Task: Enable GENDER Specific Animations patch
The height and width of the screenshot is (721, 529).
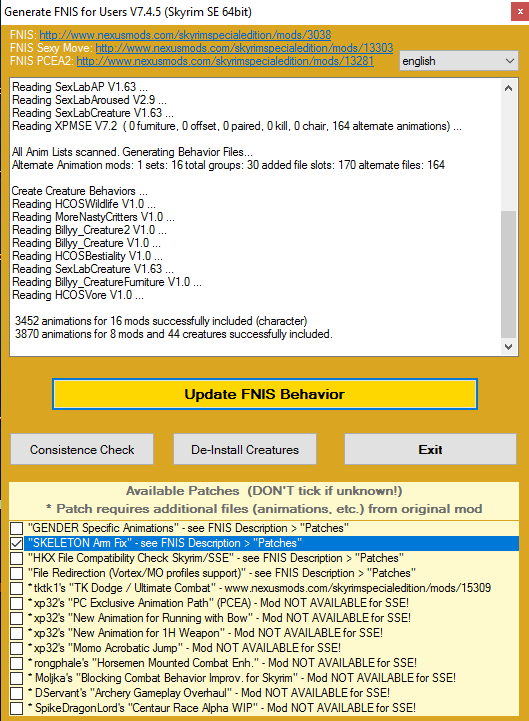Action: click(17, 528)
